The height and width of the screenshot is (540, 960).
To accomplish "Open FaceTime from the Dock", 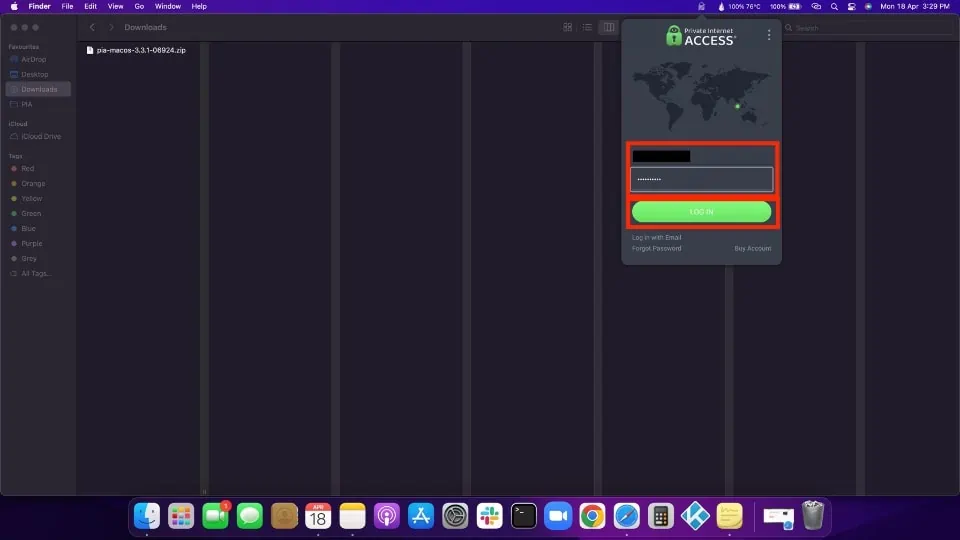I will 216,516.
